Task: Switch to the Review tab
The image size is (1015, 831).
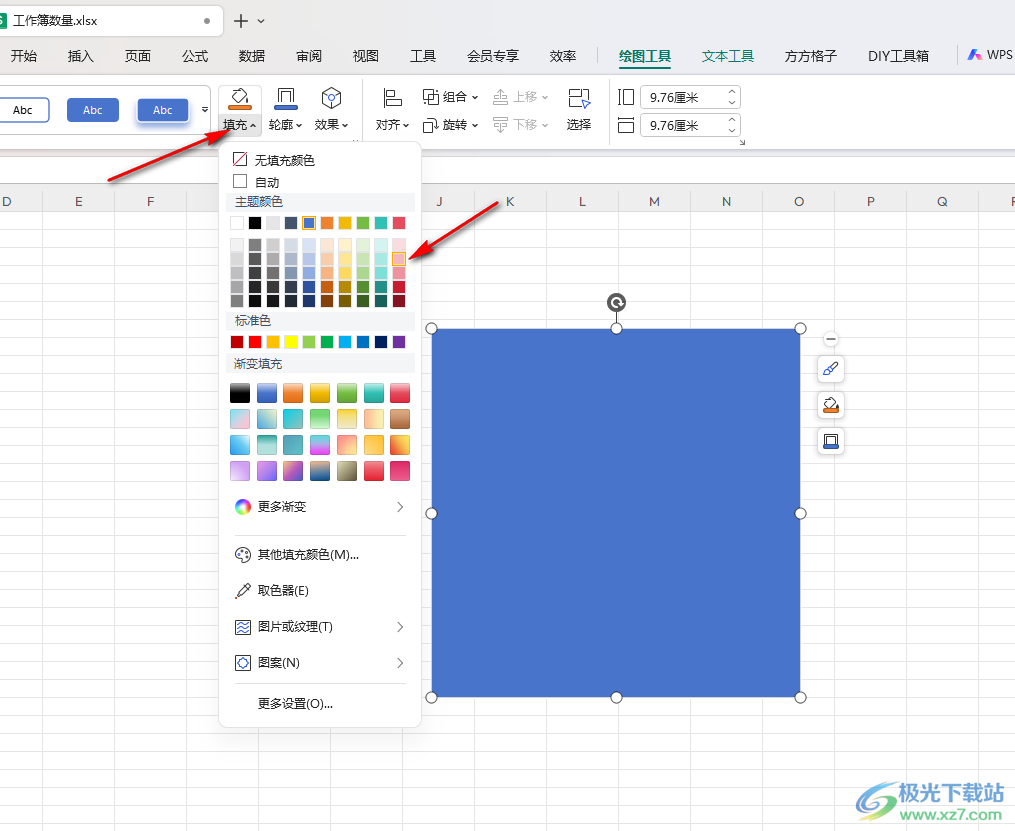Action: click(309, 56)
